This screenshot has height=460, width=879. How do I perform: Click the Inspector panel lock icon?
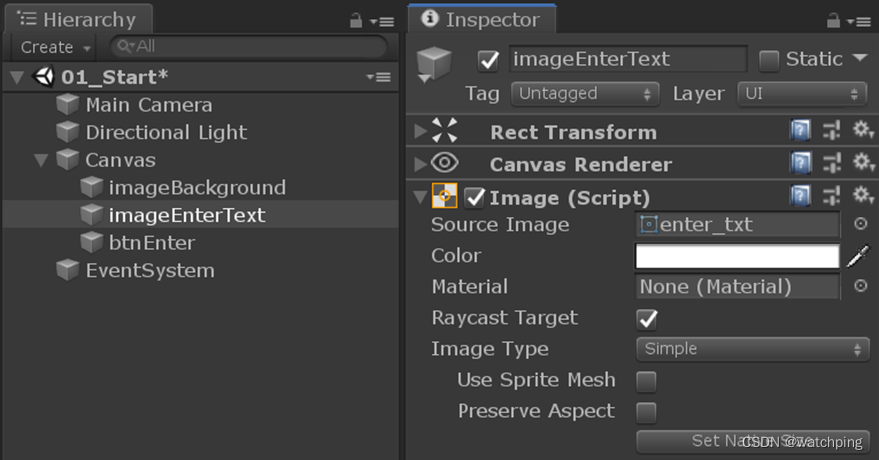834,21
